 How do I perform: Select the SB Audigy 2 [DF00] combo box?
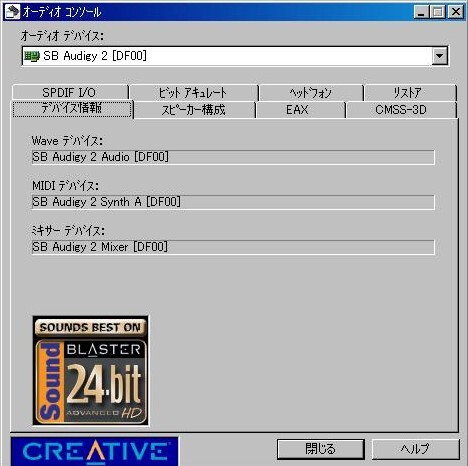coord(235,56)
